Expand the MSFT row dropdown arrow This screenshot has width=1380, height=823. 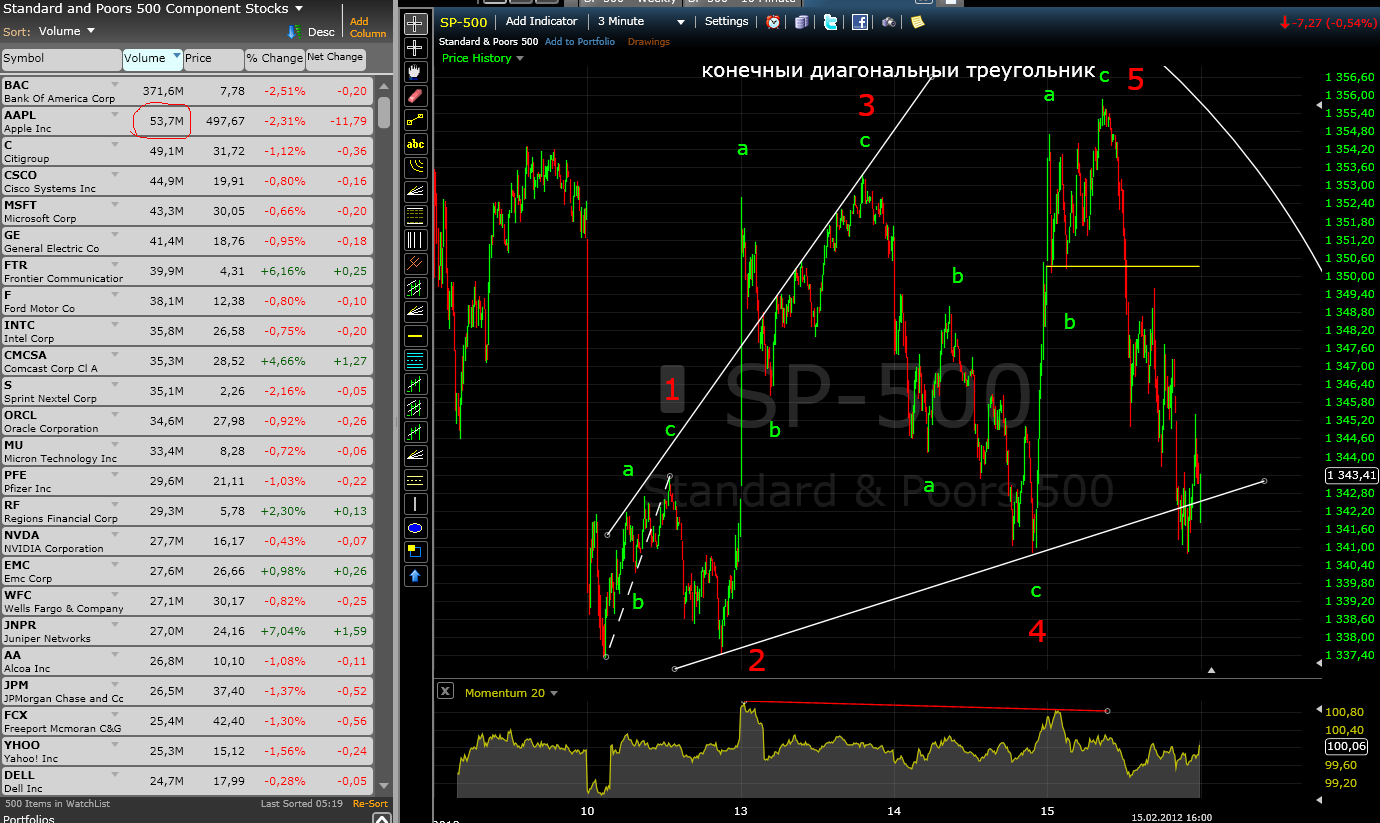click(114, 206)
